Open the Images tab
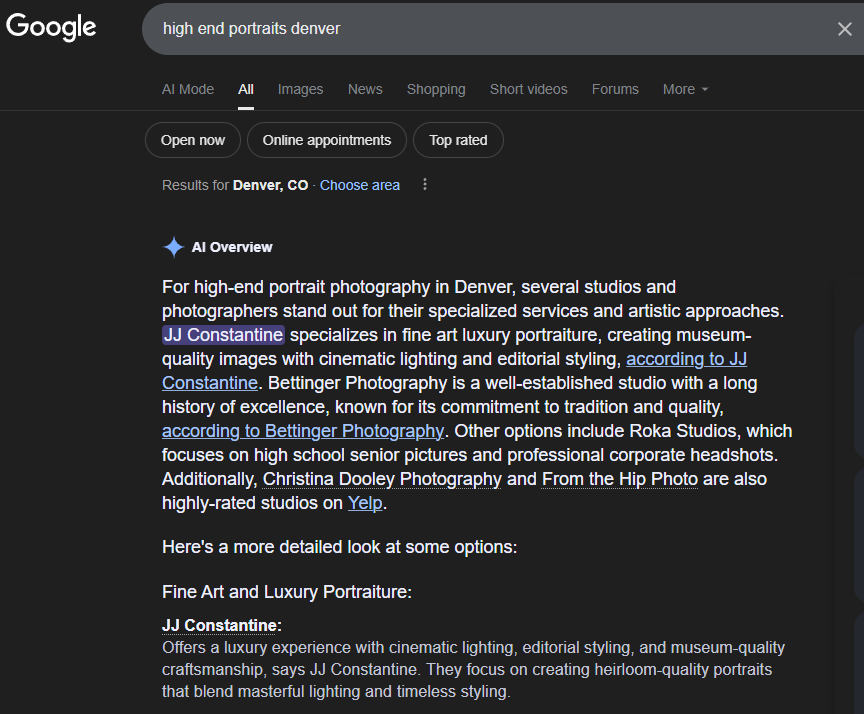This screenshot has height=714, width=864. point(300,89)
